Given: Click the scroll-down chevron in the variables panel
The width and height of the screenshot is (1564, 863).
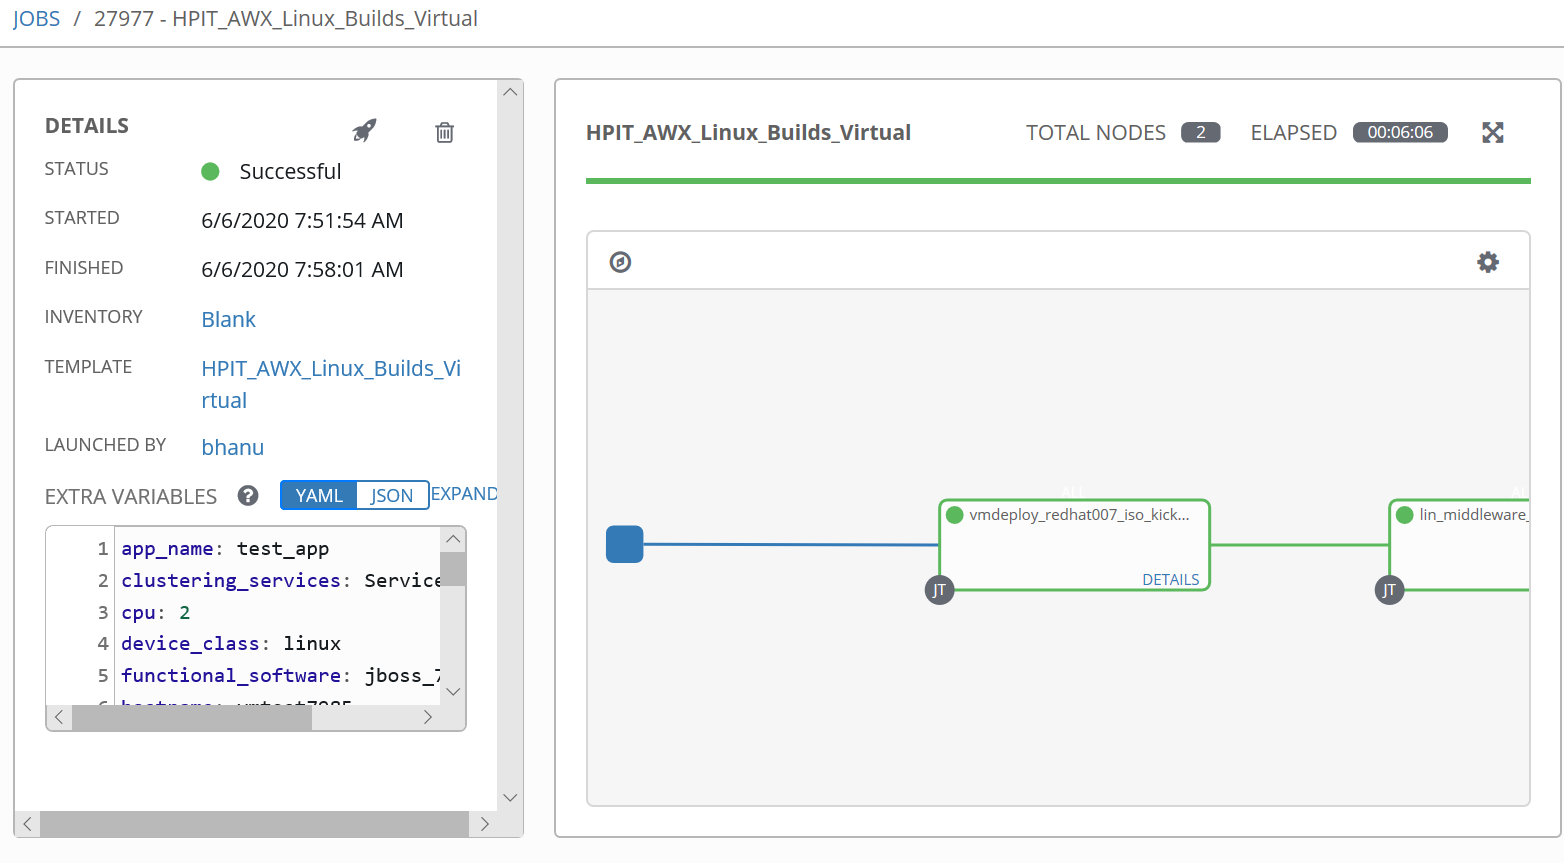Looking at the screenshot, I should point(453,691).
